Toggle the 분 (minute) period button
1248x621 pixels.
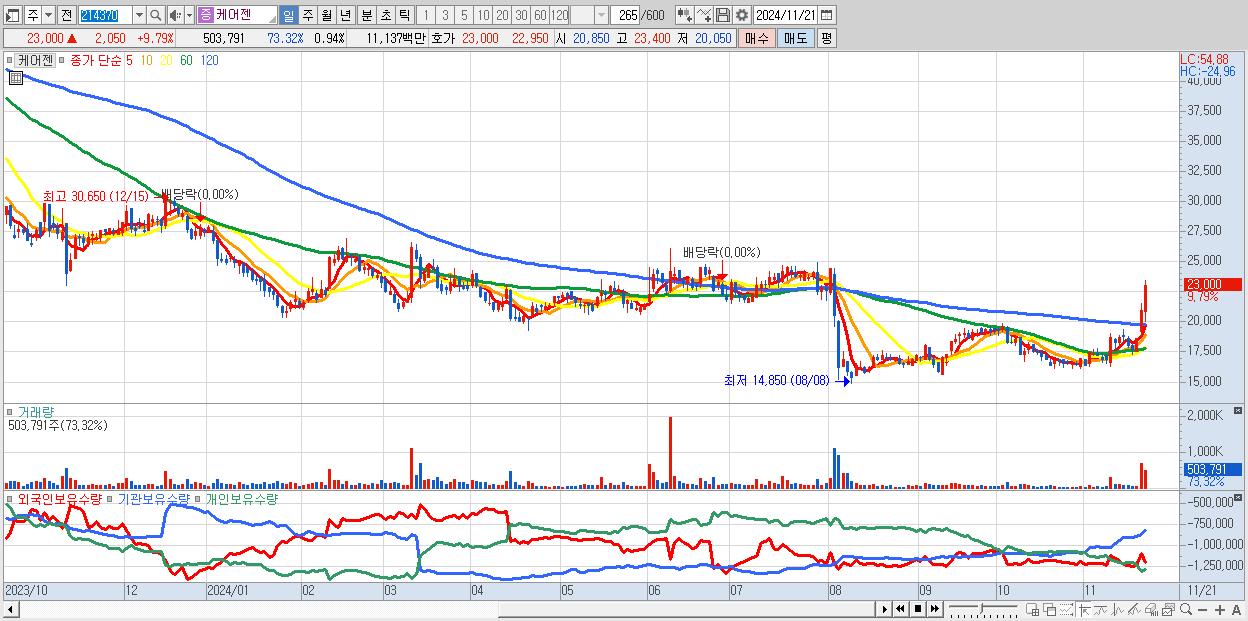(366, 15)
